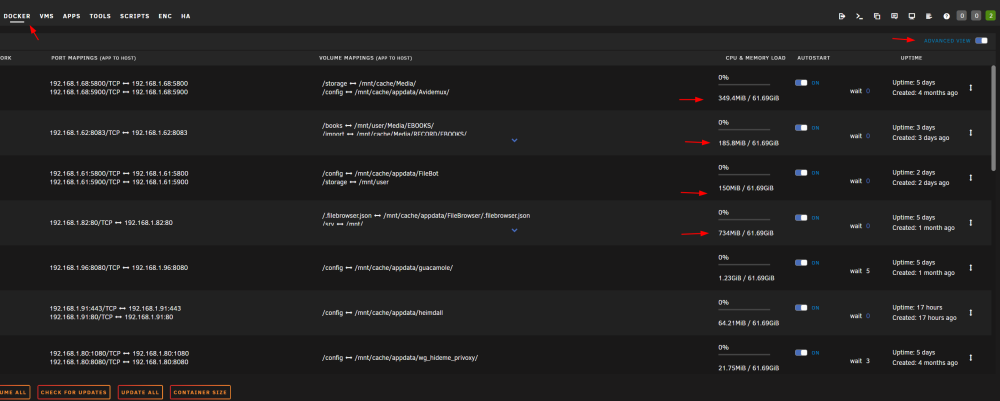Click the reorder arrows on the FileBot row

pyautogui.click(x=971, y=177)
